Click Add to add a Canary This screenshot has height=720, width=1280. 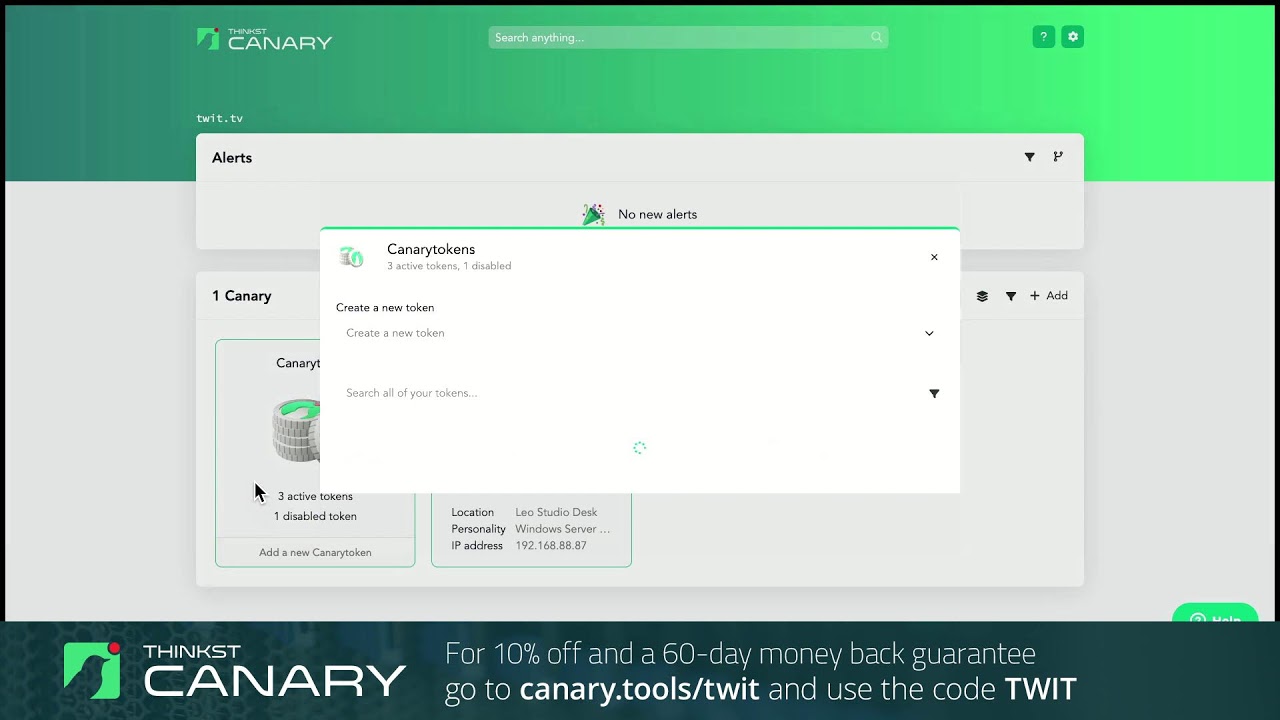pyautogui.click(x=1049, y=296)
